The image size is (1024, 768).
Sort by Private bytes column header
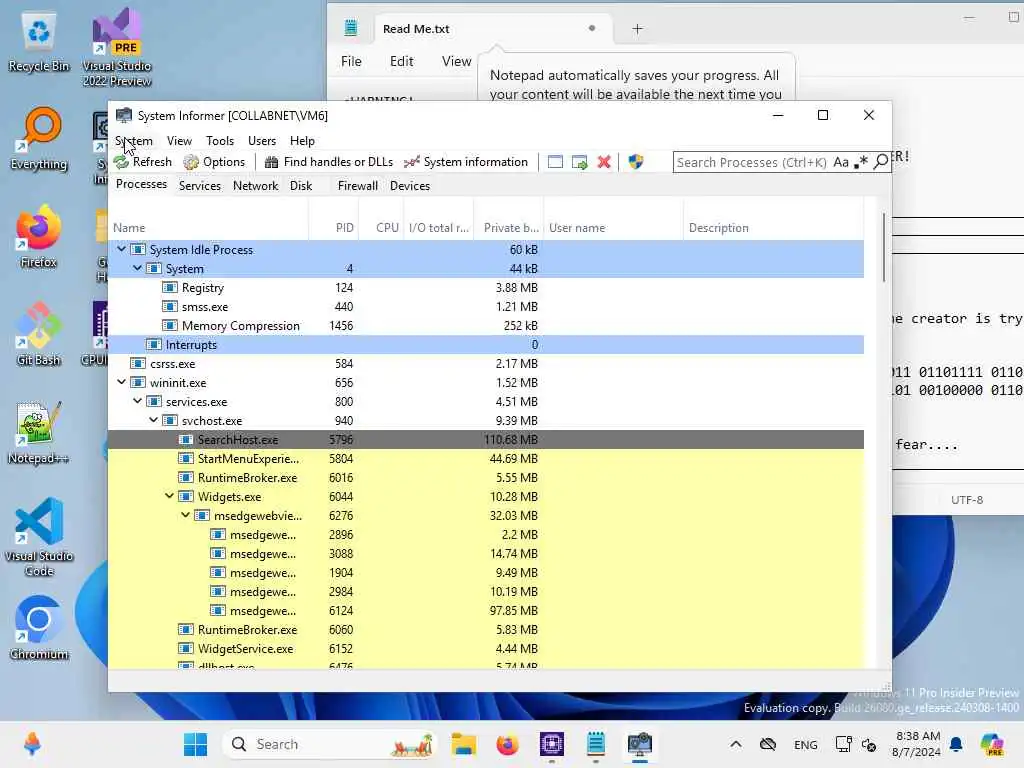509,227
